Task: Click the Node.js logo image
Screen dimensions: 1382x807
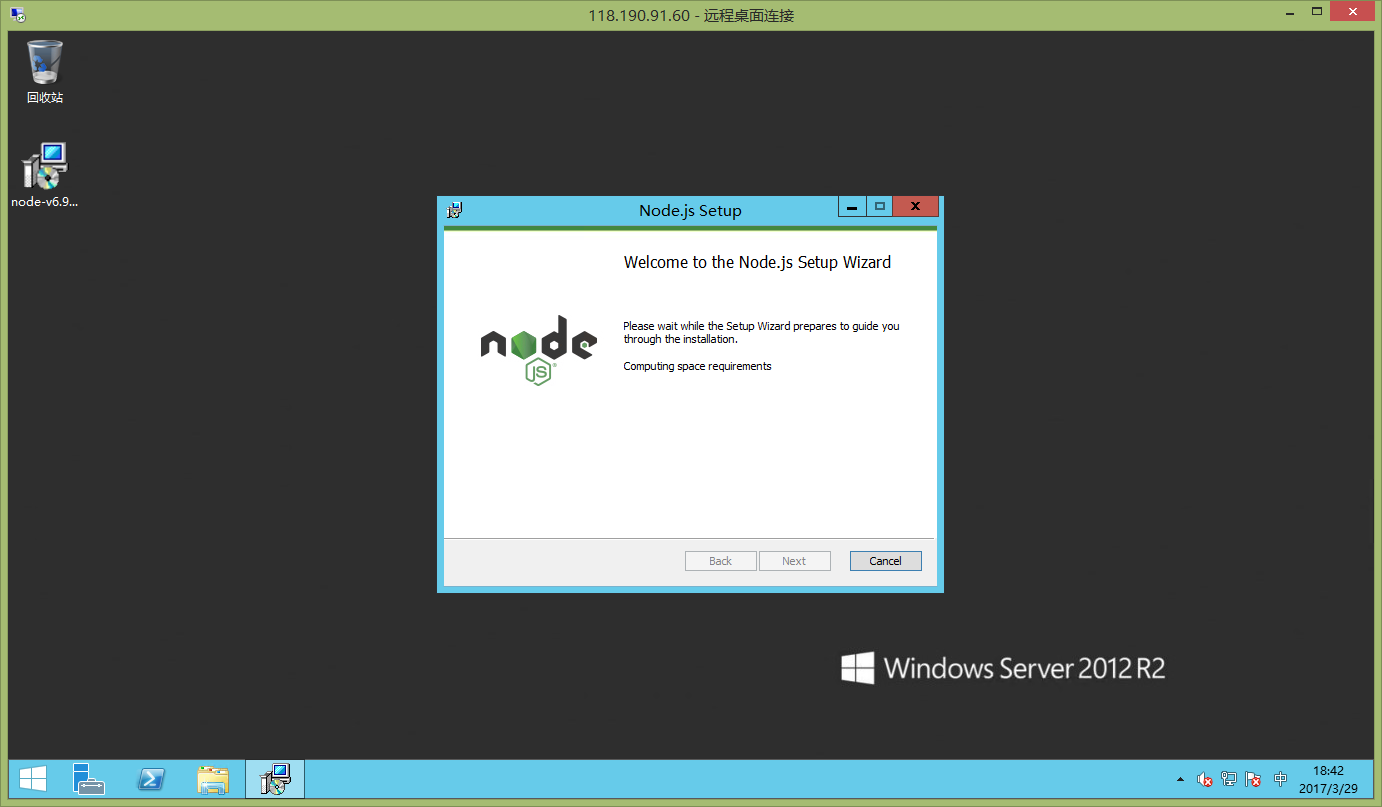Action: (x=538, y=350)
